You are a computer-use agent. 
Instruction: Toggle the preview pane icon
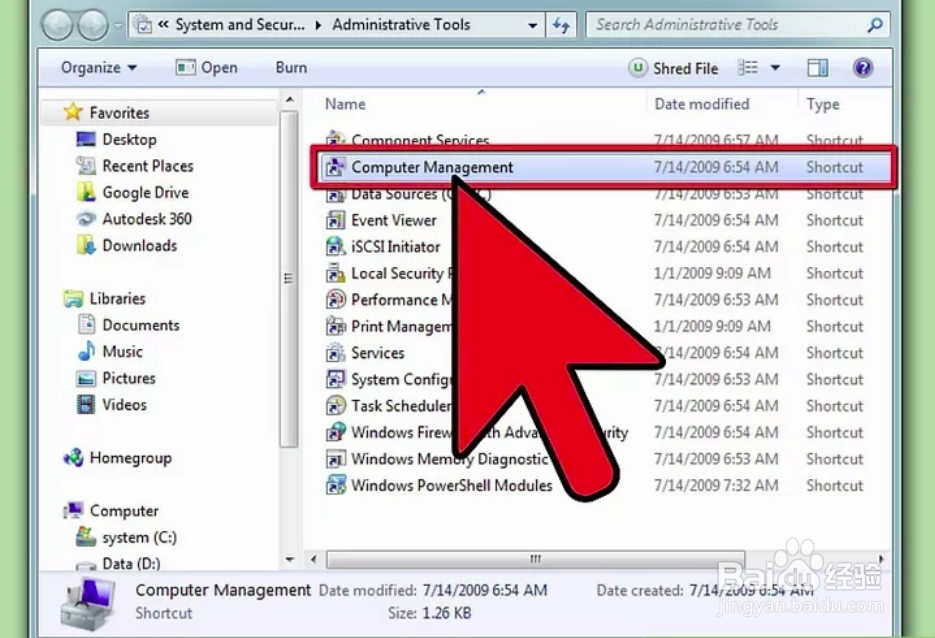818,67
